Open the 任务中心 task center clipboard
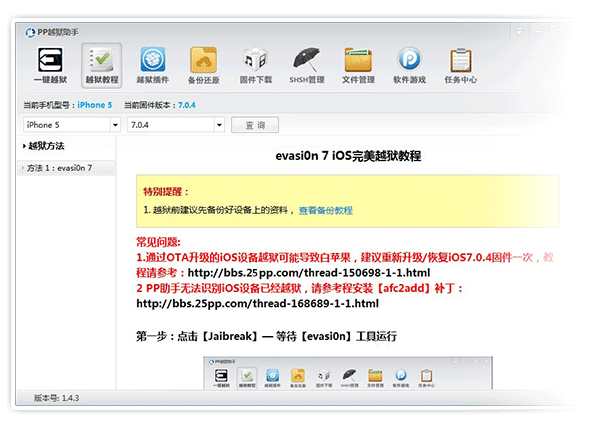The width and height of the screenshot is (590, 428). tap(461, 65)
